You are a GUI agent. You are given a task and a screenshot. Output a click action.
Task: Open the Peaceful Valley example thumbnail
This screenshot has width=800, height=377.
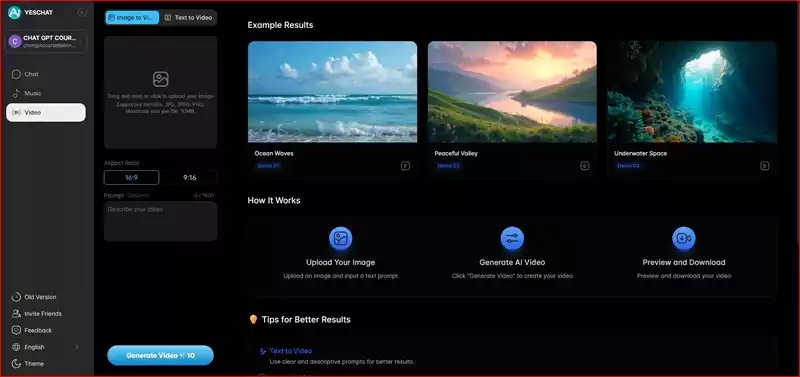point(512,92)
